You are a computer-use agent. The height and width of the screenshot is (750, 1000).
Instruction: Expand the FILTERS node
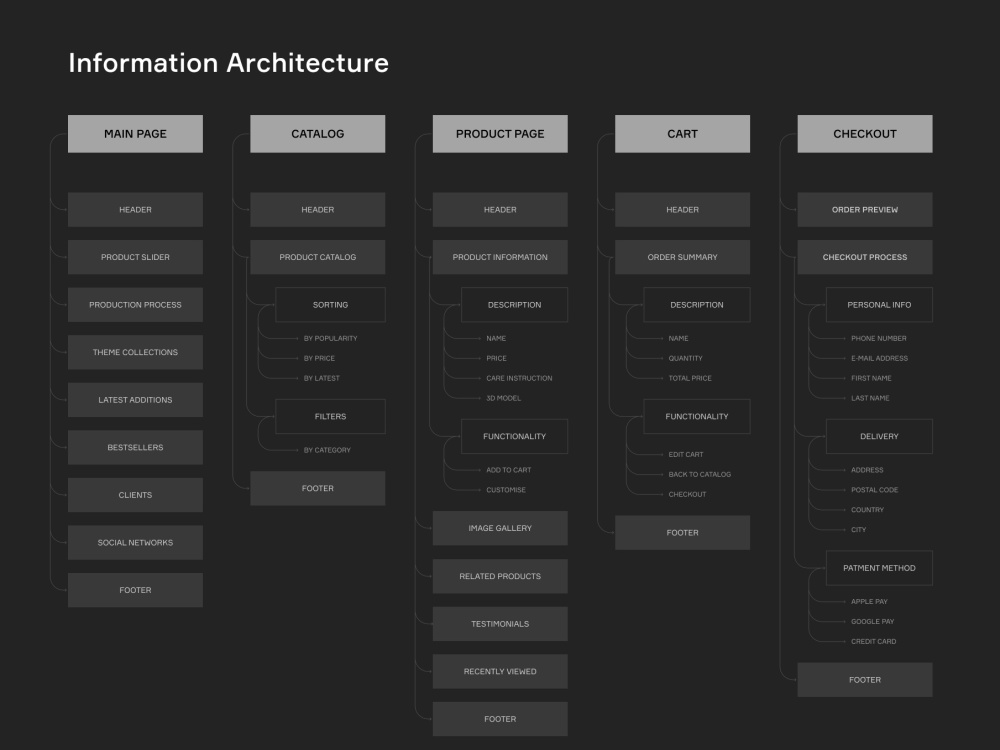click(330, 416)
